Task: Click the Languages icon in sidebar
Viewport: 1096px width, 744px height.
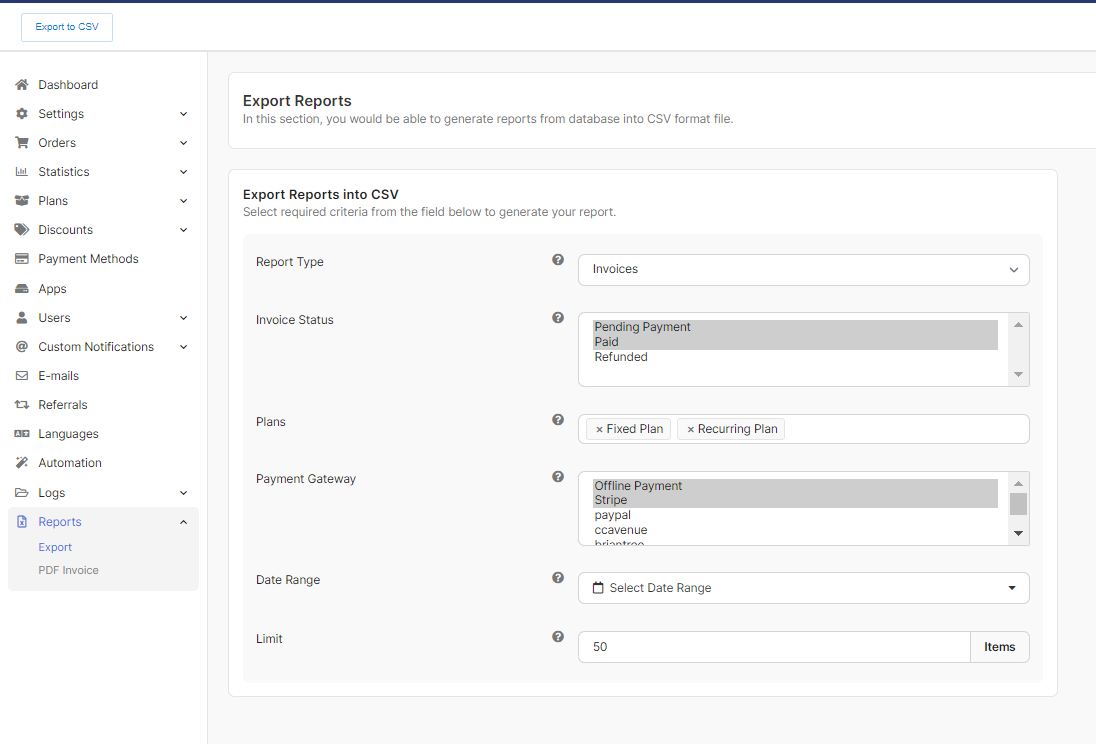Action: pyautogui.click(x=22, y=434)
